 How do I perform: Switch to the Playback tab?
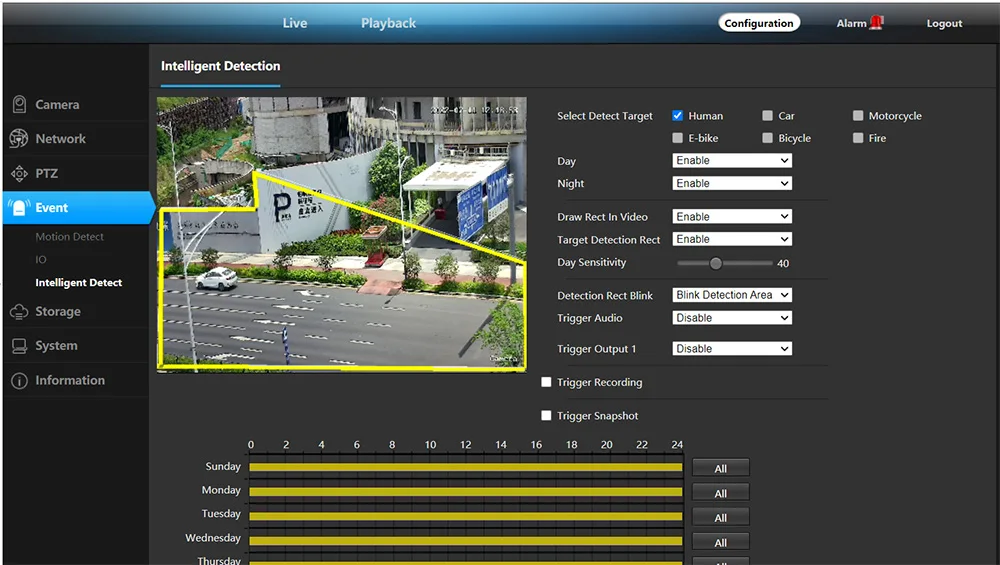pos(388,23)
